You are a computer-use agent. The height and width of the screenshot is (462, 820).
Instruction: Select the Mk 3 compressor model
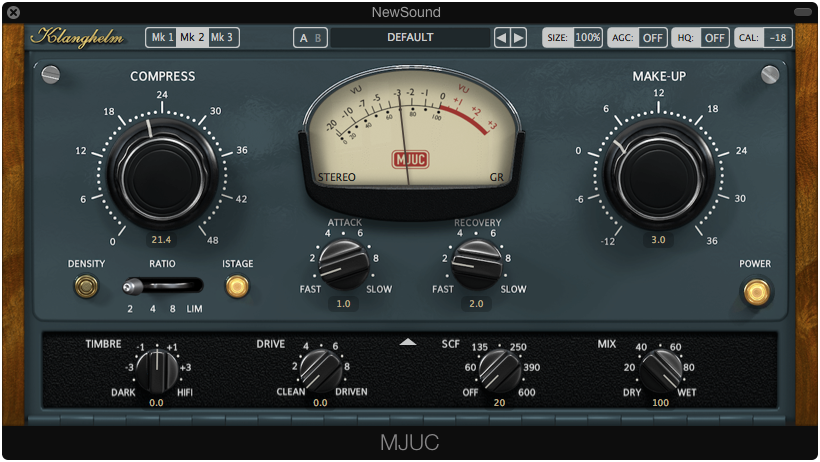pos(223,38)
